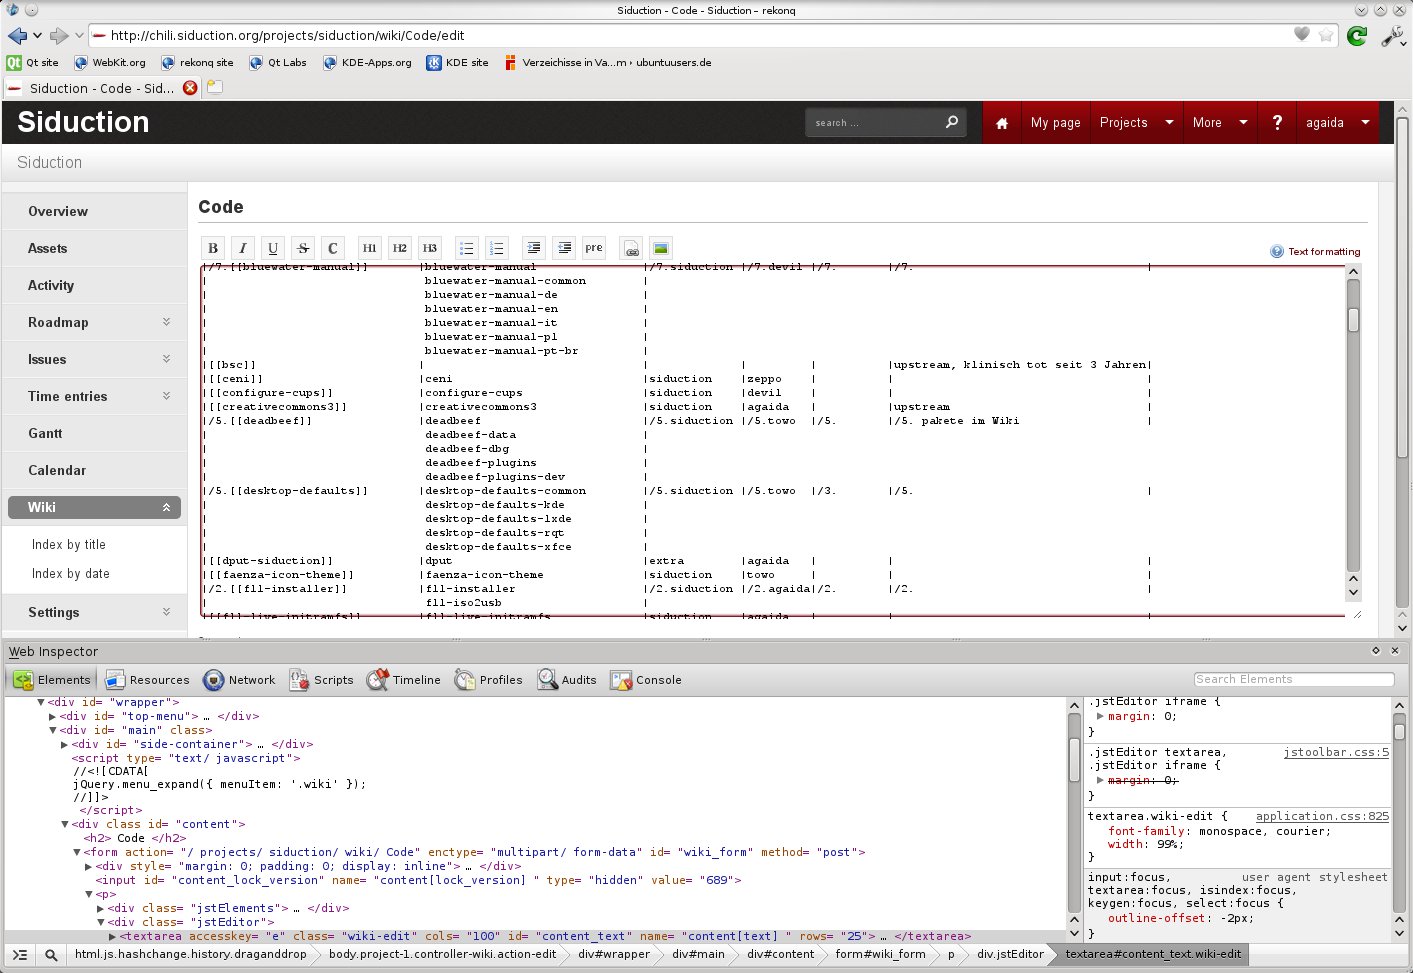Open a new browser tab
1413x973 pixels.
tap(215, 87)
